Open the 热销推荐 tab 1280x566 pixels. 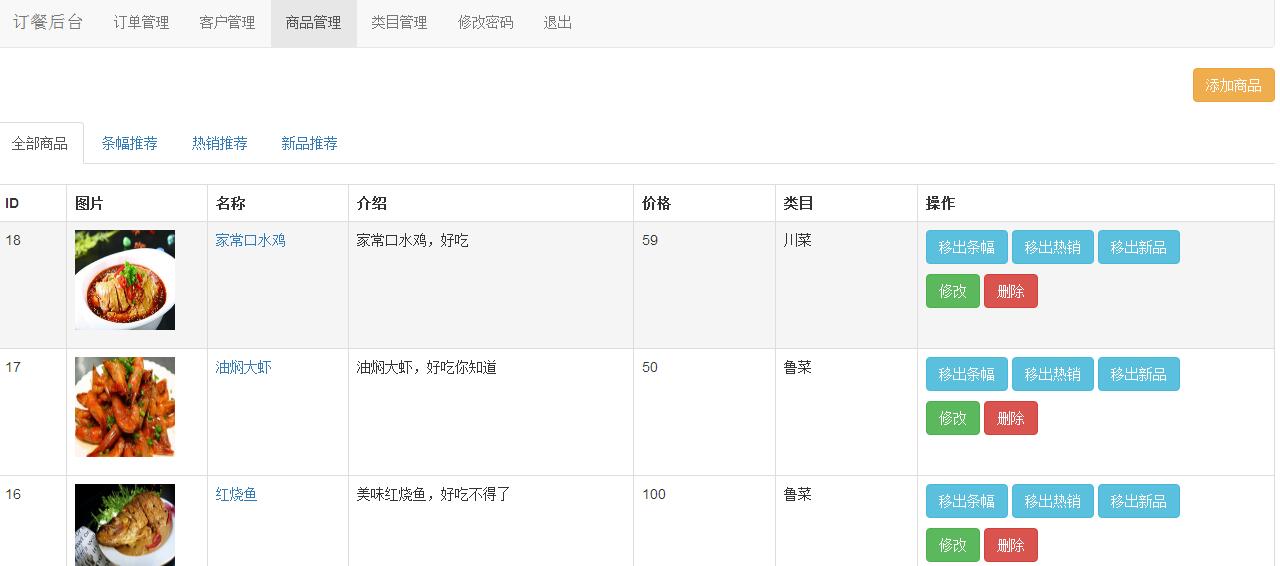(x=220, y=143)
